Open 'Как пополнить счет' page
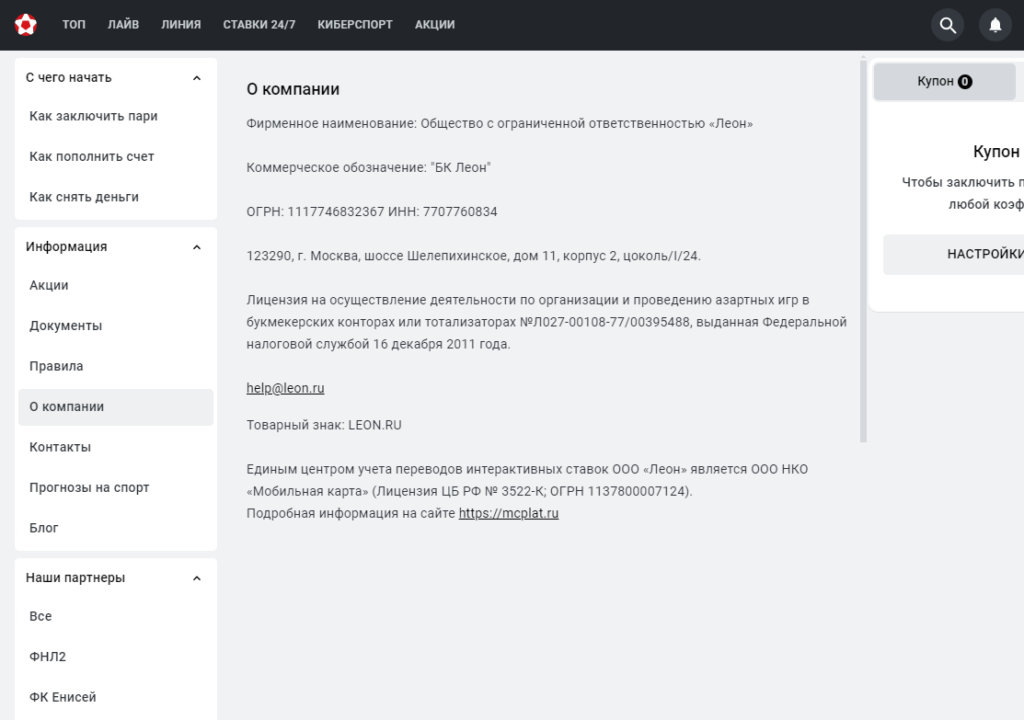Image resolution: width=1024 pixels, height=720 pixels. [116, 157]
